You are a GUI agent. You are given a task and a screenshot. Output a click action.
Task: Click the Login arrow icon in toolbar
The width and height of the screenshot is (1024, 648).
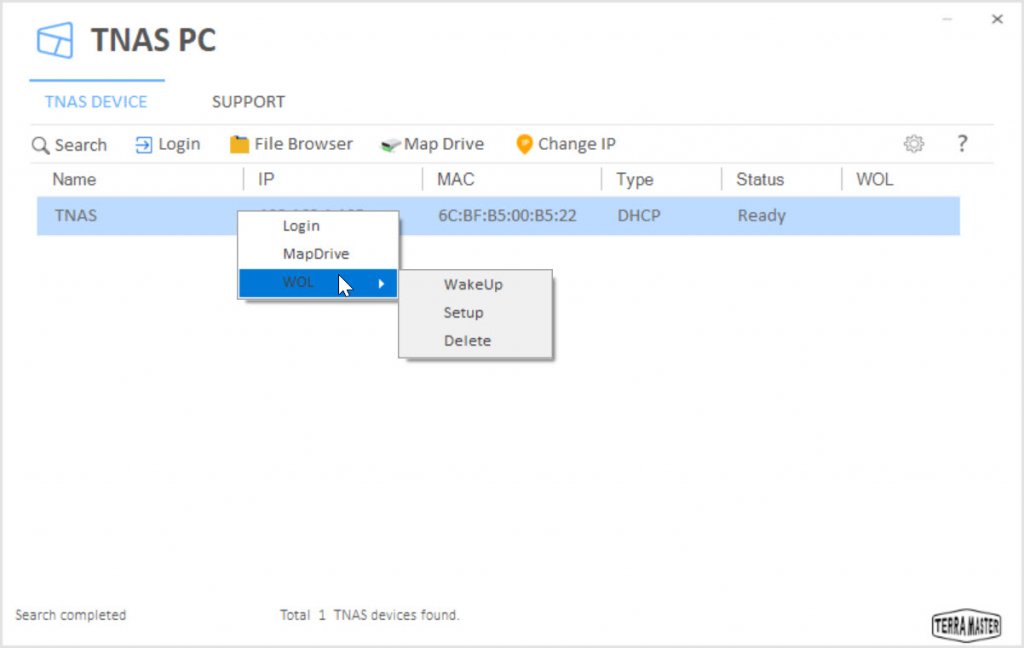pyautogui.click(x=143, y=144)
